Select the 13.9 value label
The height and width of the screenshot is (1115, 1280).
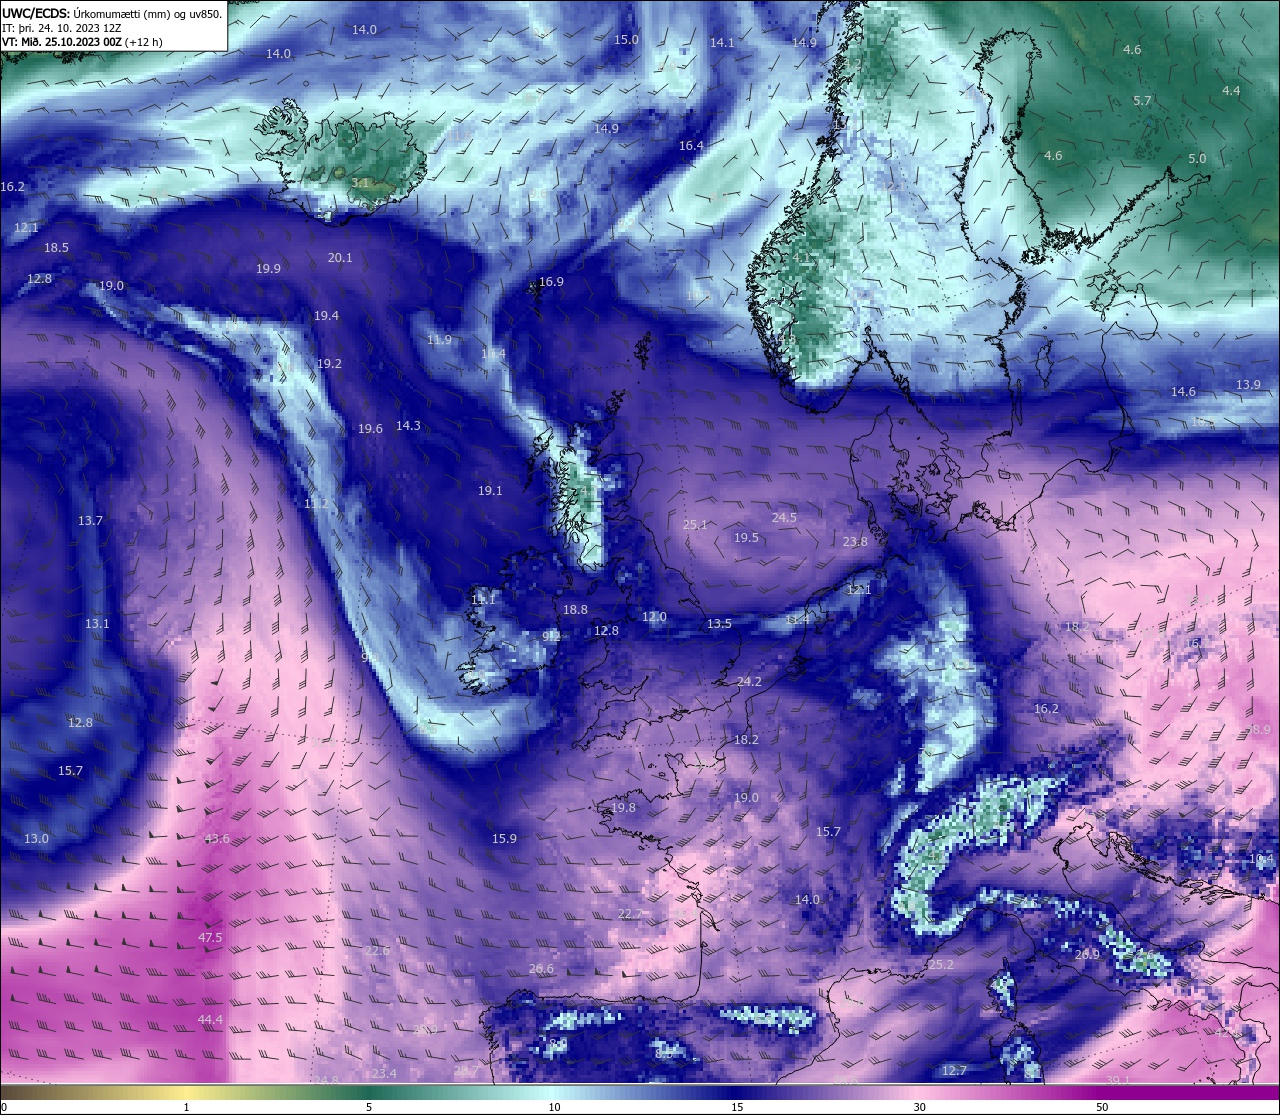click(x=1248, y=385)
